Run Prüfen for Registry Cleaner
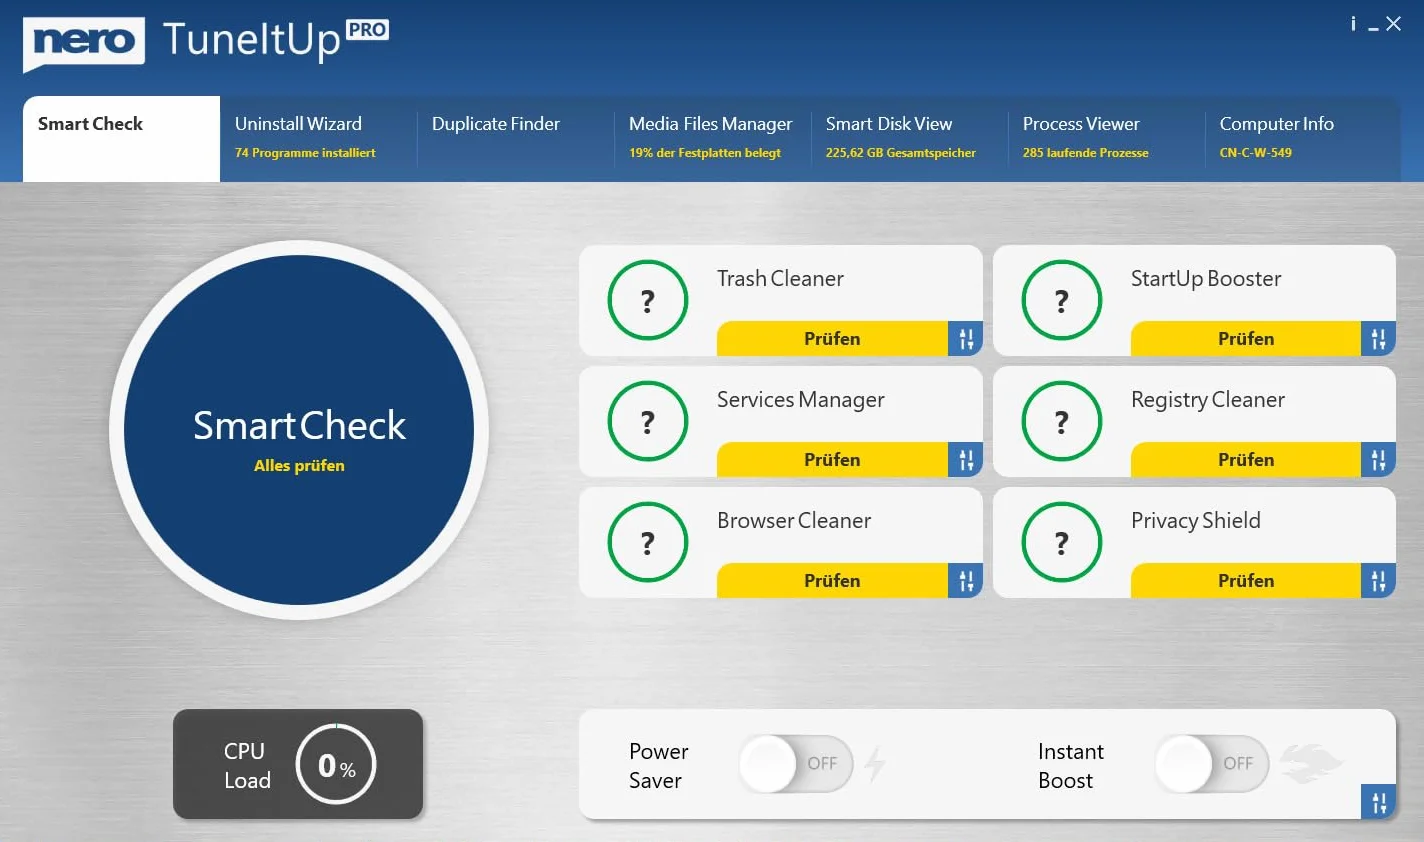Viewport: 1424px width, 842px height. coord(1246,460)
